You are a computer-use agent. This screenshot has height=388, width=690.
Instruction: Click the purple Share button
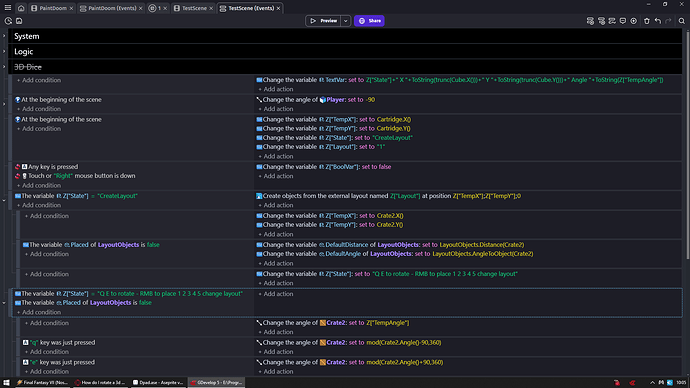click(369, 21)
